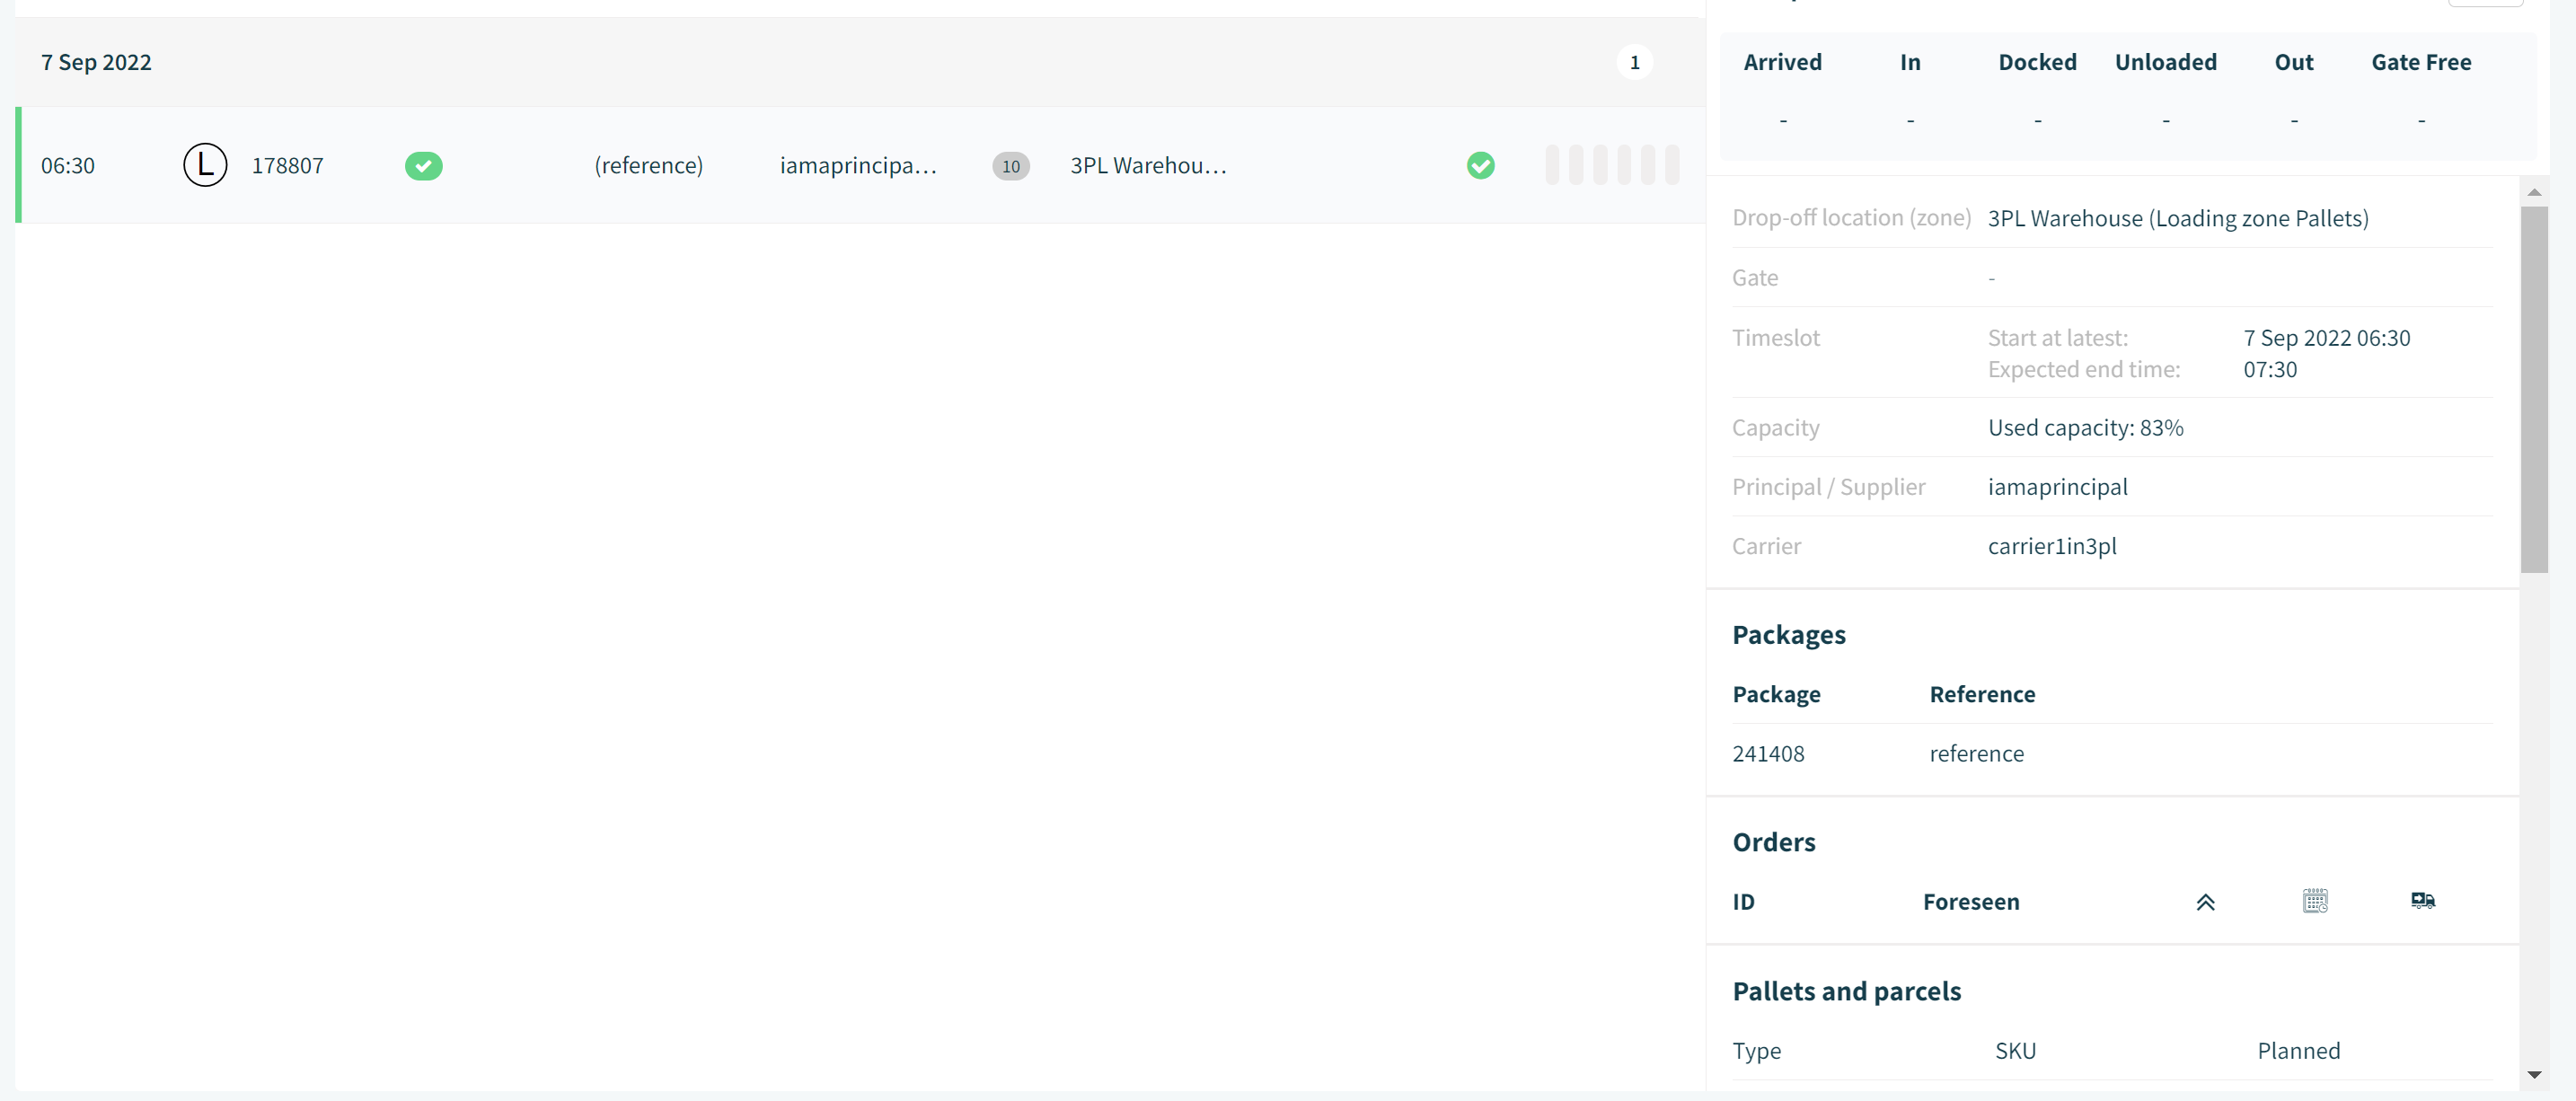Click the grey status progress bars in row
This screenshot has height=1101, width=2576.
1612,165
